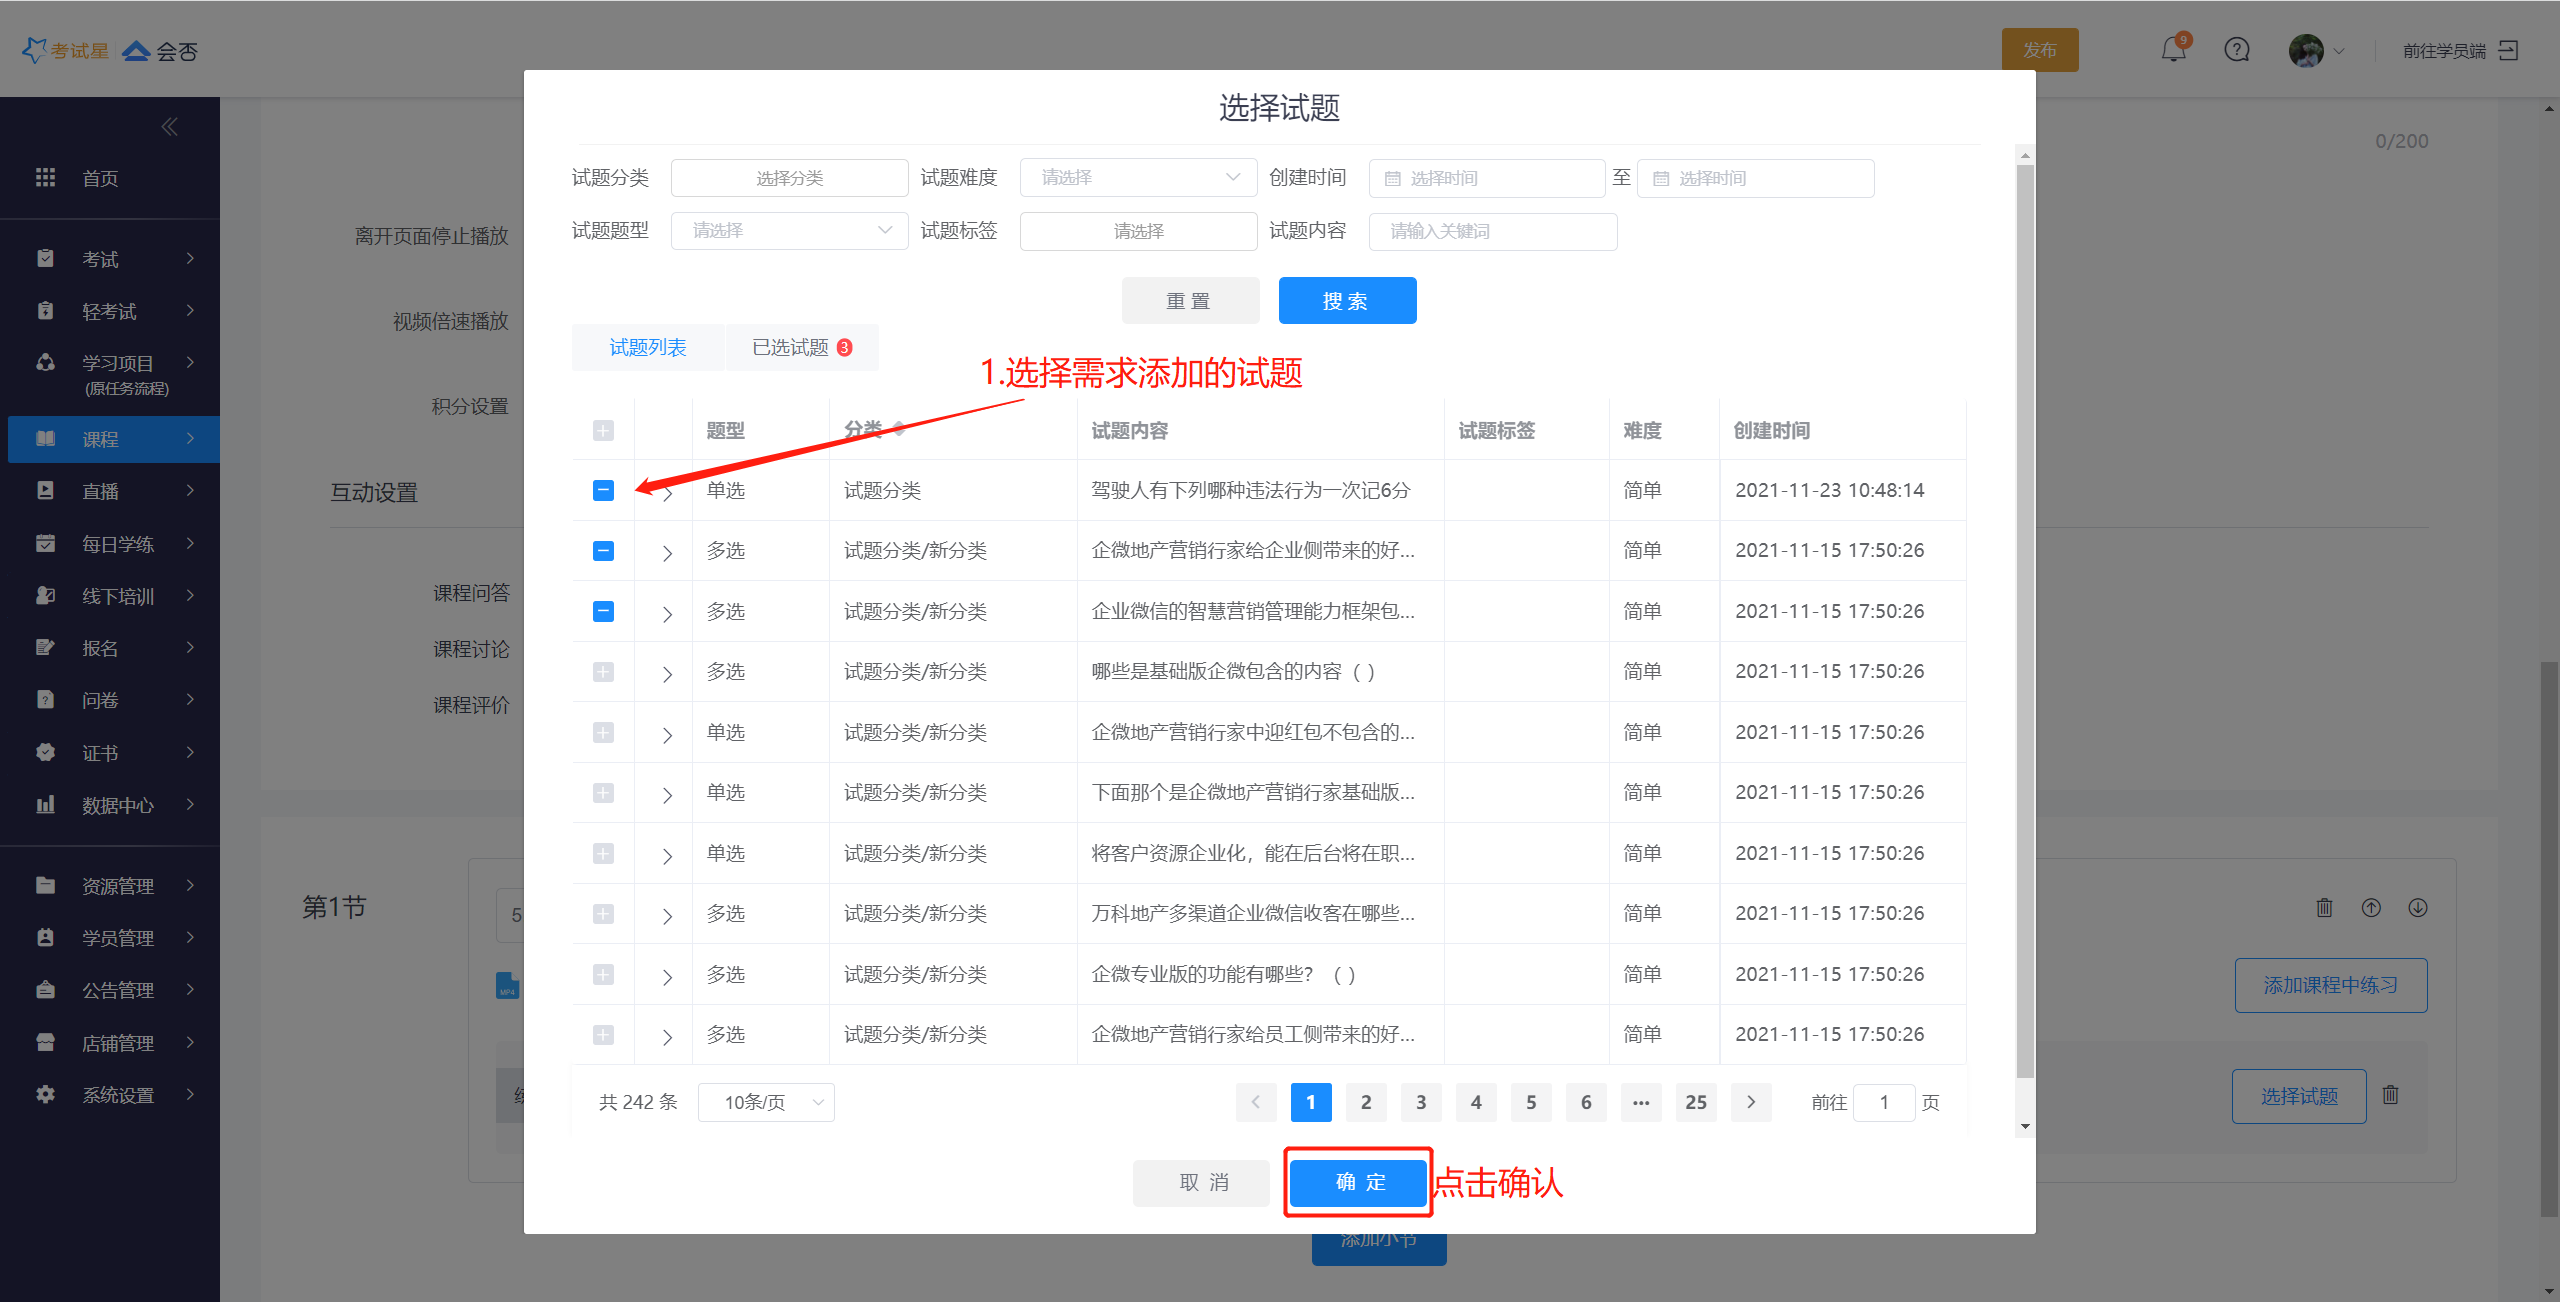Open the 10条/页 page size dropdown
2560x1302 pixels.
766,1103
